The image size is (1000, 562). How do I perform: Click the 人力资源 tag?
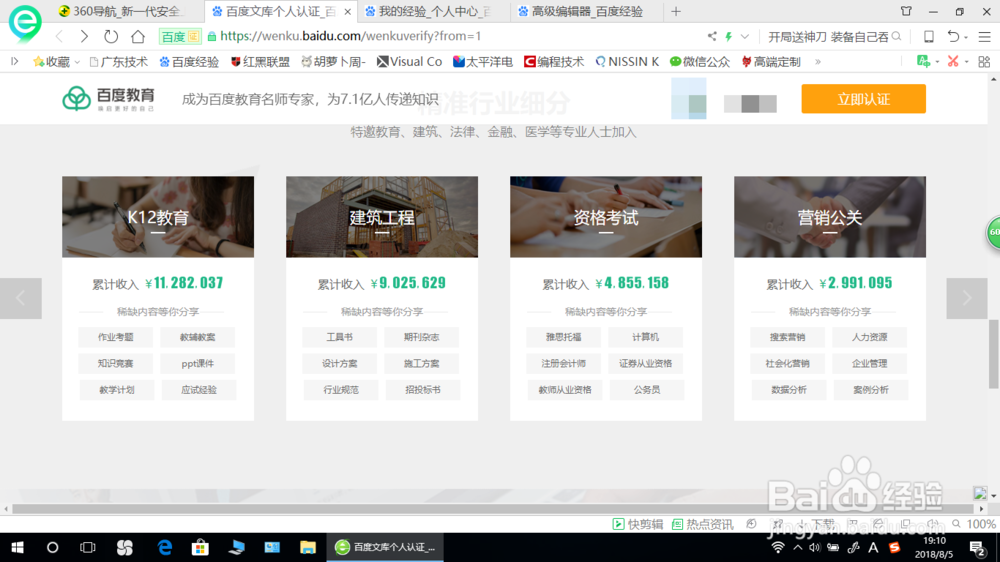(869, 337)
